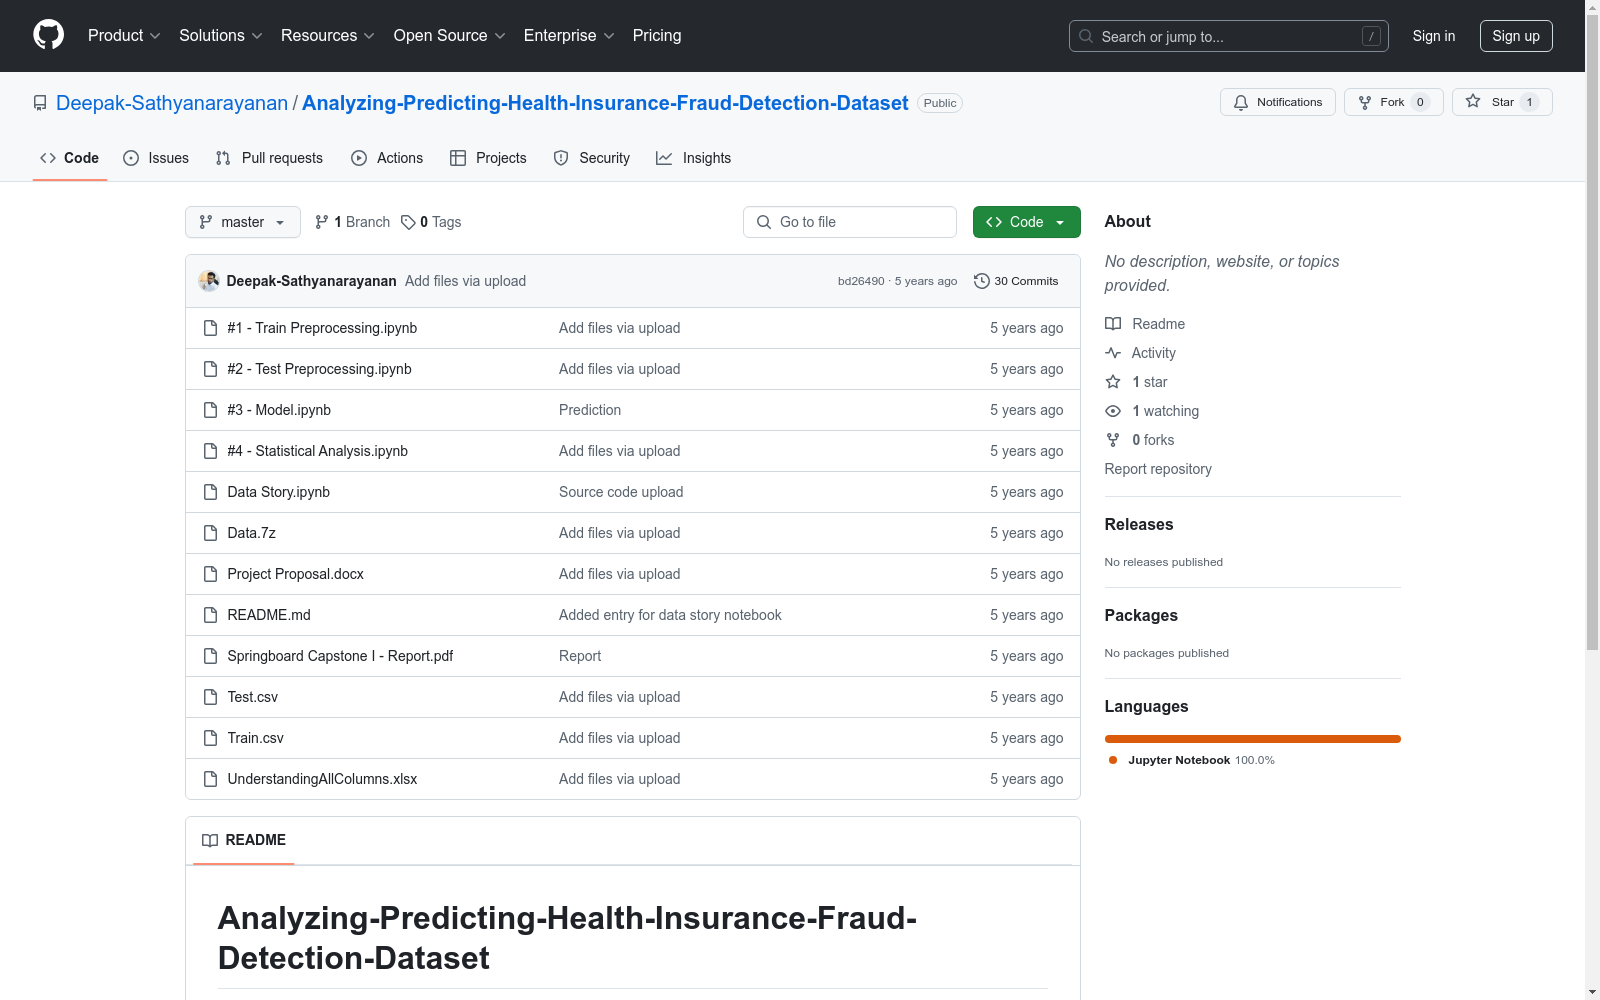The width and height of the screenshot is (1600, 1000).
Task: Switch to the Pull requests tab
Action: tap(268, 158)
